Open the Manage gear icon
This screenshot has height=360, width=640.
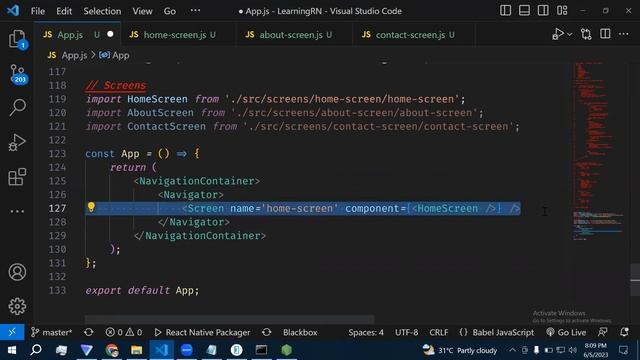17,306
